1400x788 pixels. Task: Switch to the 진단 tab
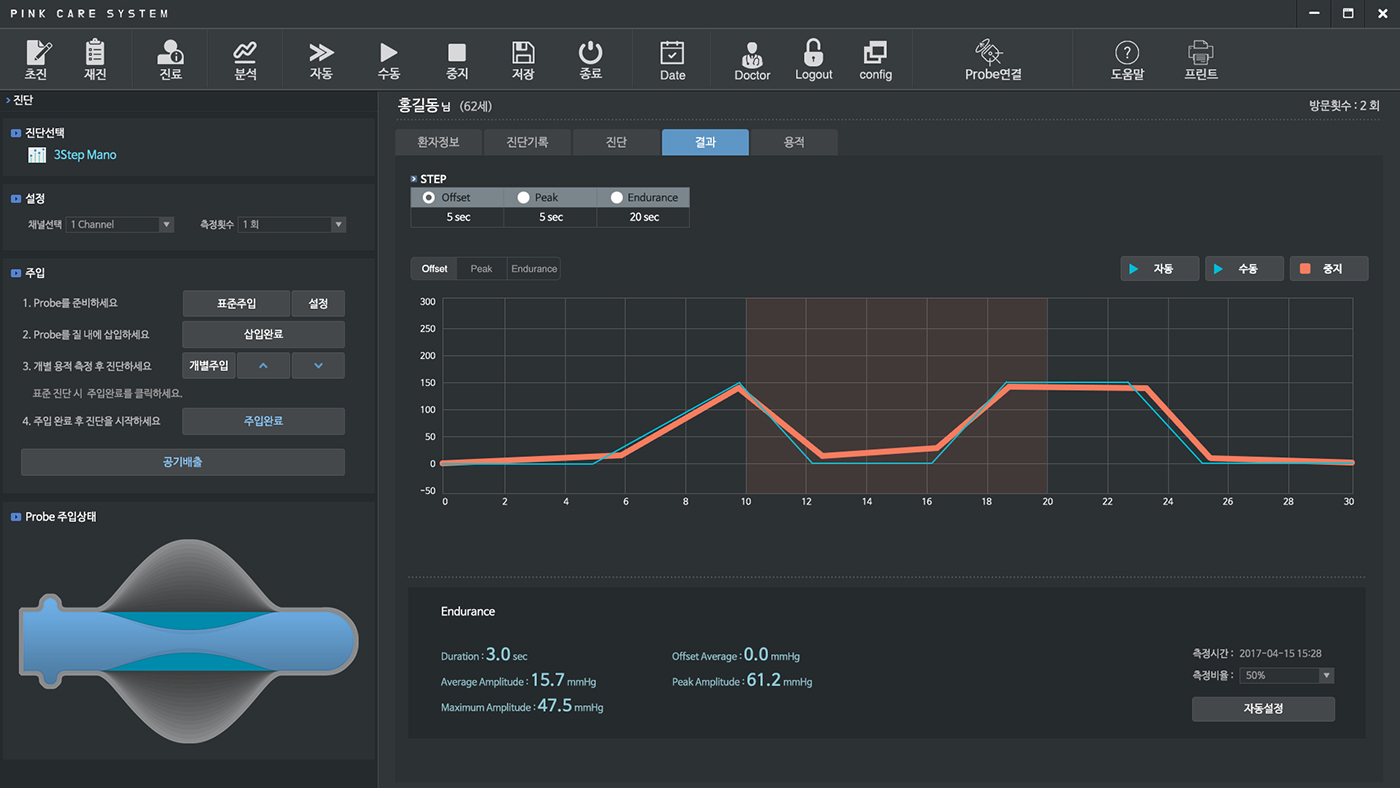616,142
